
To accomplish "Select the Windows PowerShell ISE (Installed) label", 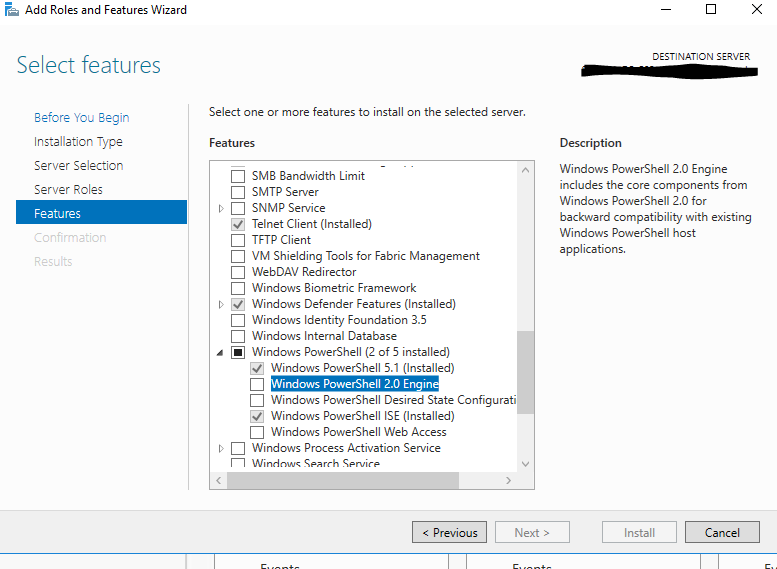I will click(x=363, y=416).
